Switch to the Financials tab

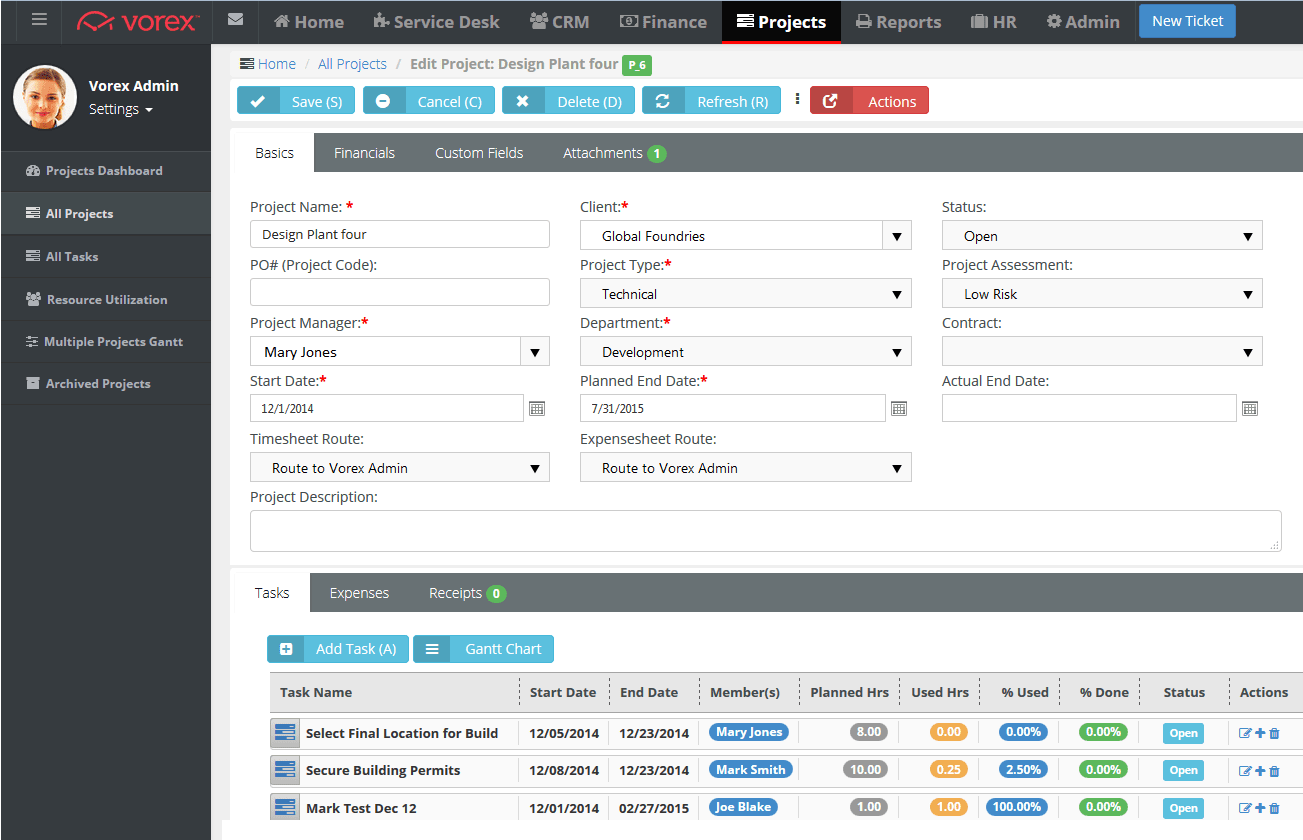click(x=364, y=153)
